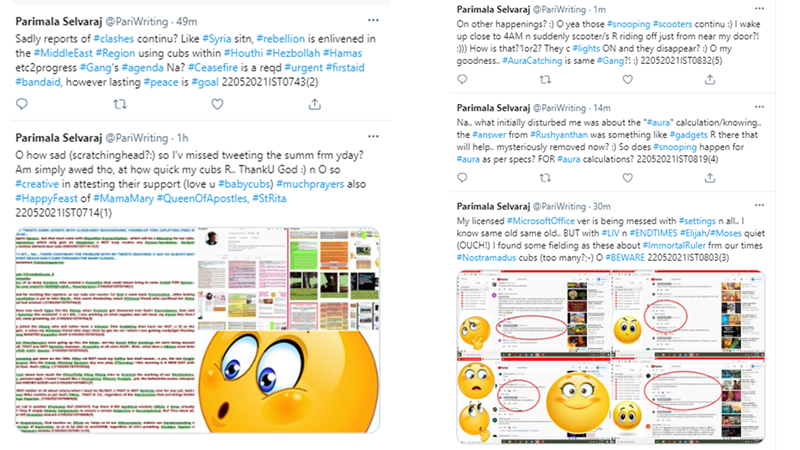
Task: Retweet the tweet about Middle East ceasefire
Action: [x=120, y=104]
